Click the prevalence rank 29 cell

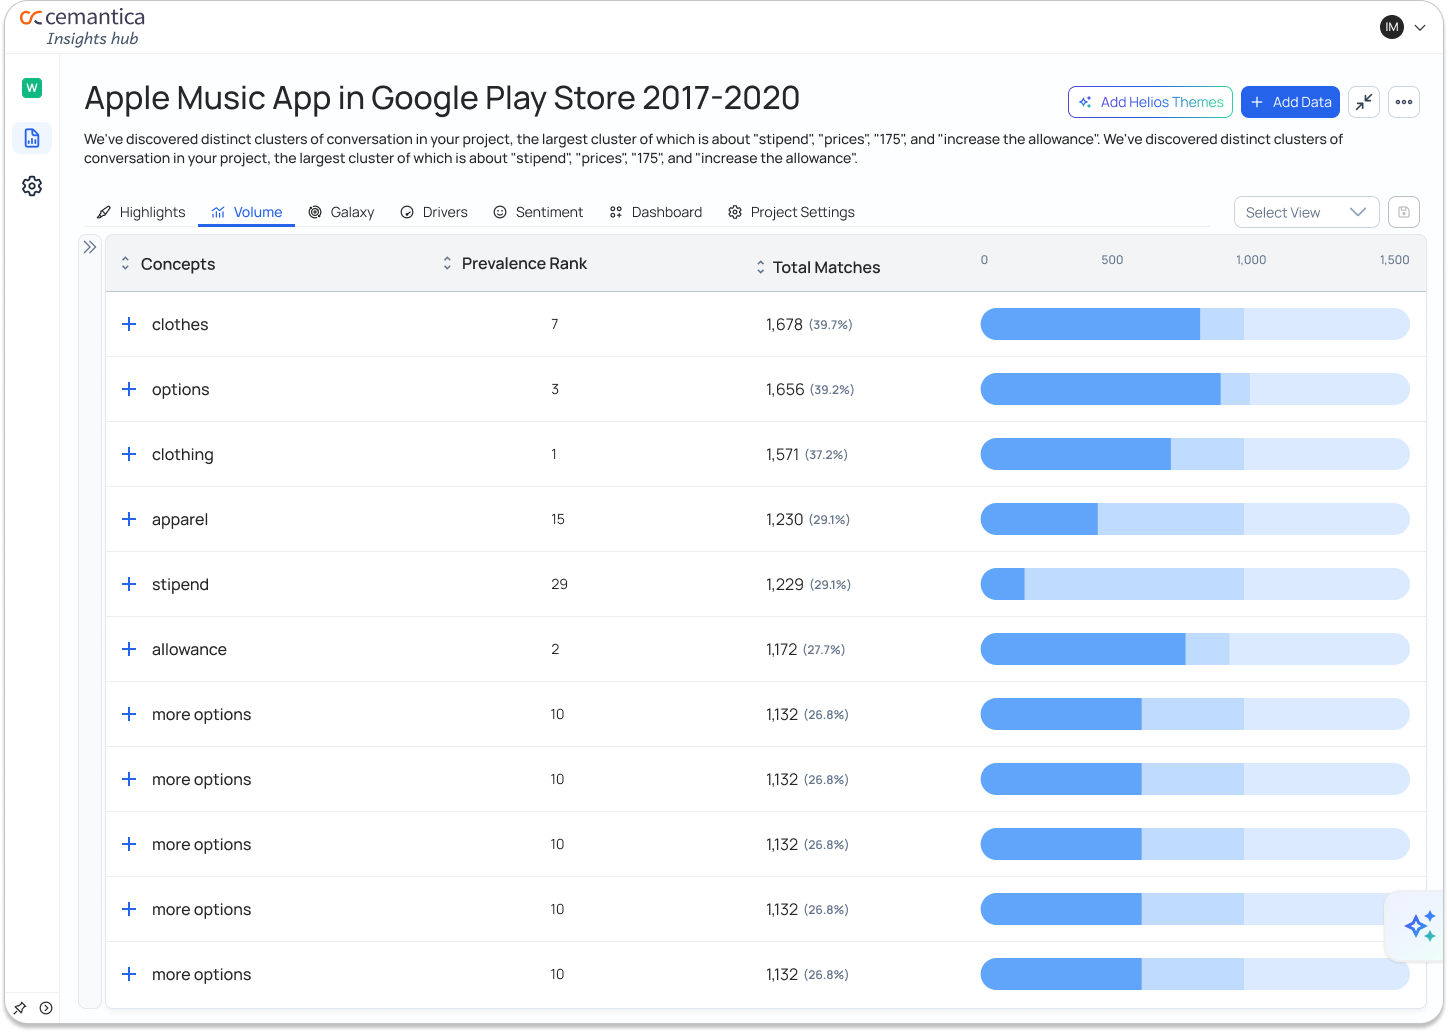(x=559, y=584)
